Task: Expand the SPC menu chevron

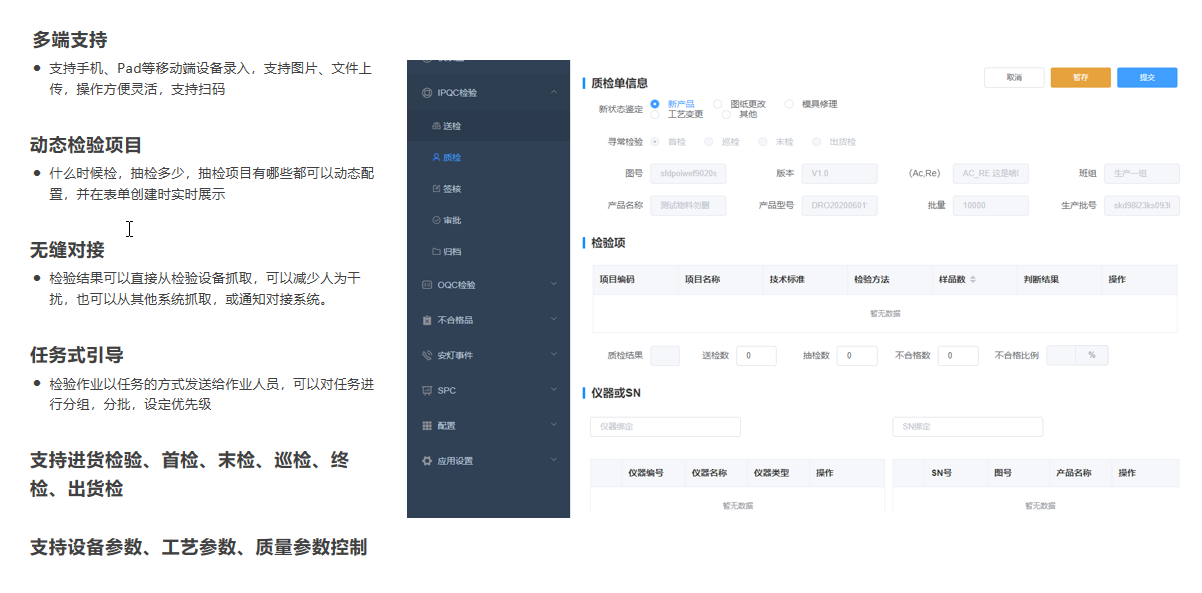Action: (x=554, y=390)
